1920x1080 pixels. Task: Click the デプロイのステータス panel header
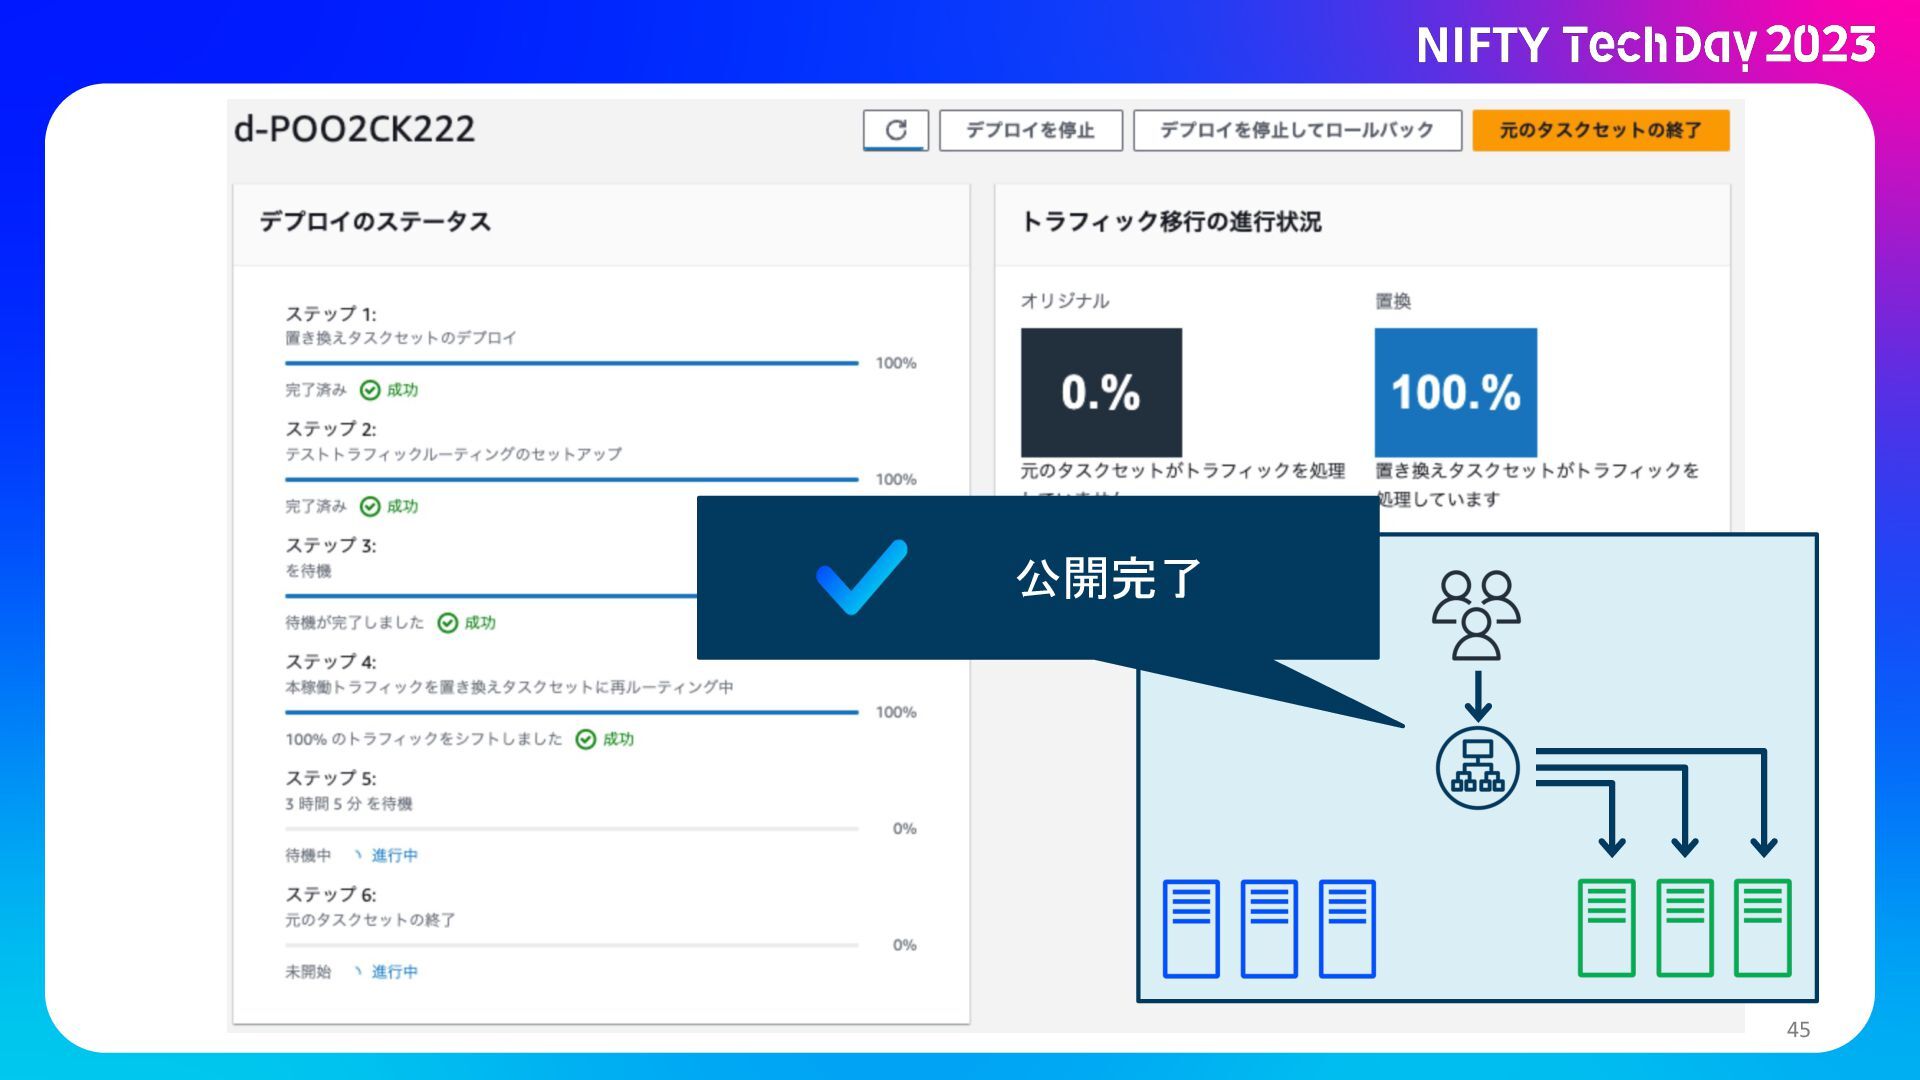375,222
